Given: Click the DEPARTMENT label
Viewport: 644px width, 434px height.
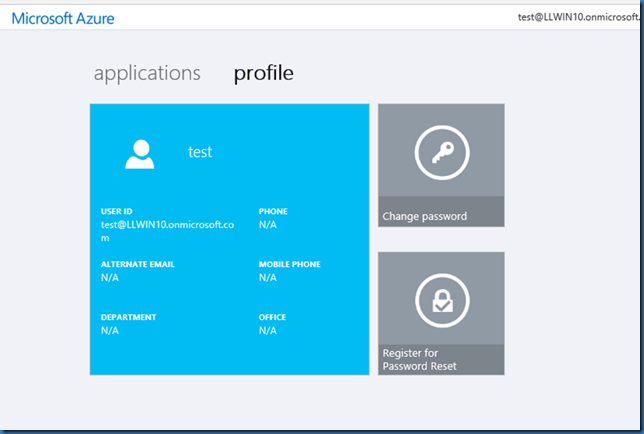Looking at the screenshot, I should pos(129,317).
